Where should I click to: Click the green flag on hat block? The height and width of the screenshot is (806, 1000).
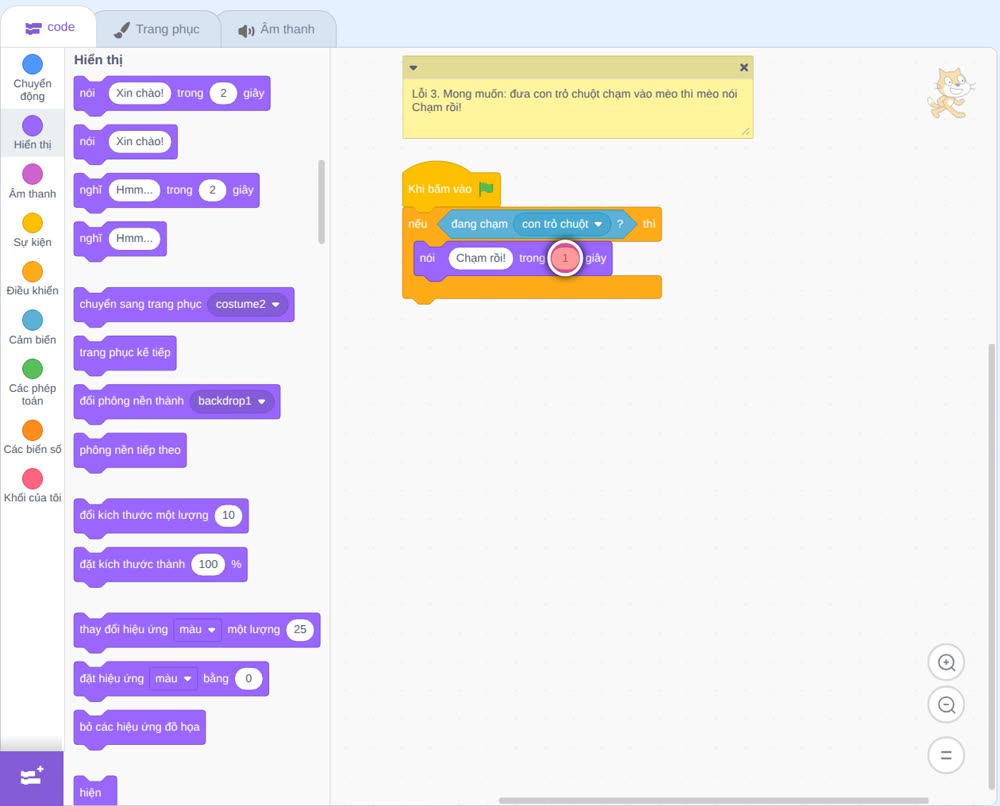pos(487,189)
